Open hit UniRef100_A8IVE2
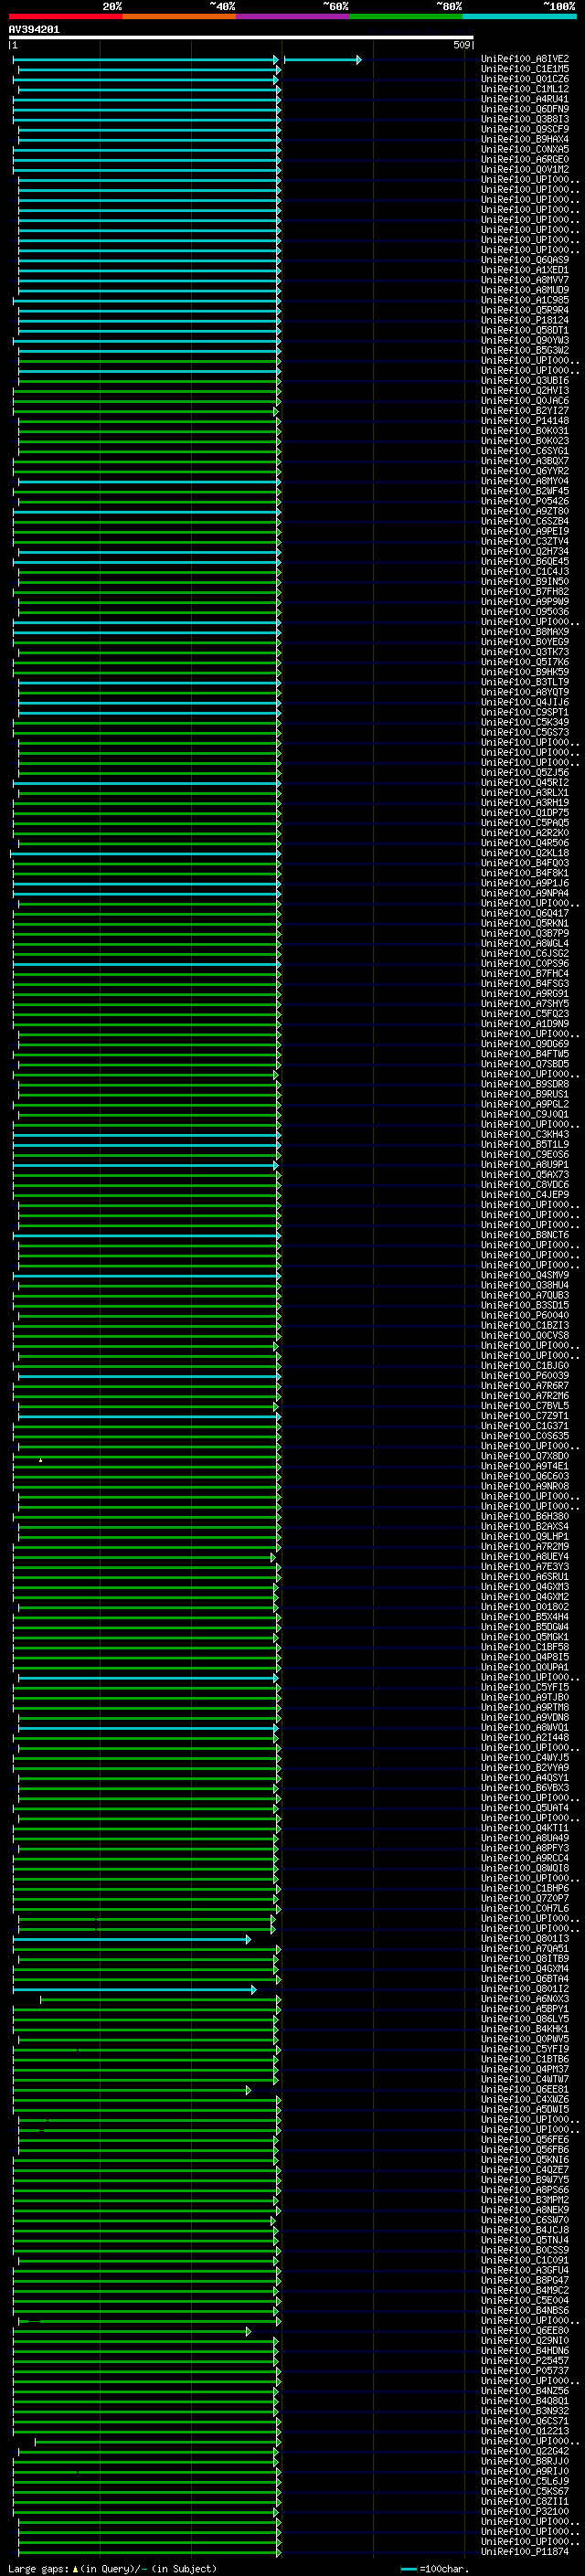The width and height of the screenshot is (585, 2576). point(525,59)
